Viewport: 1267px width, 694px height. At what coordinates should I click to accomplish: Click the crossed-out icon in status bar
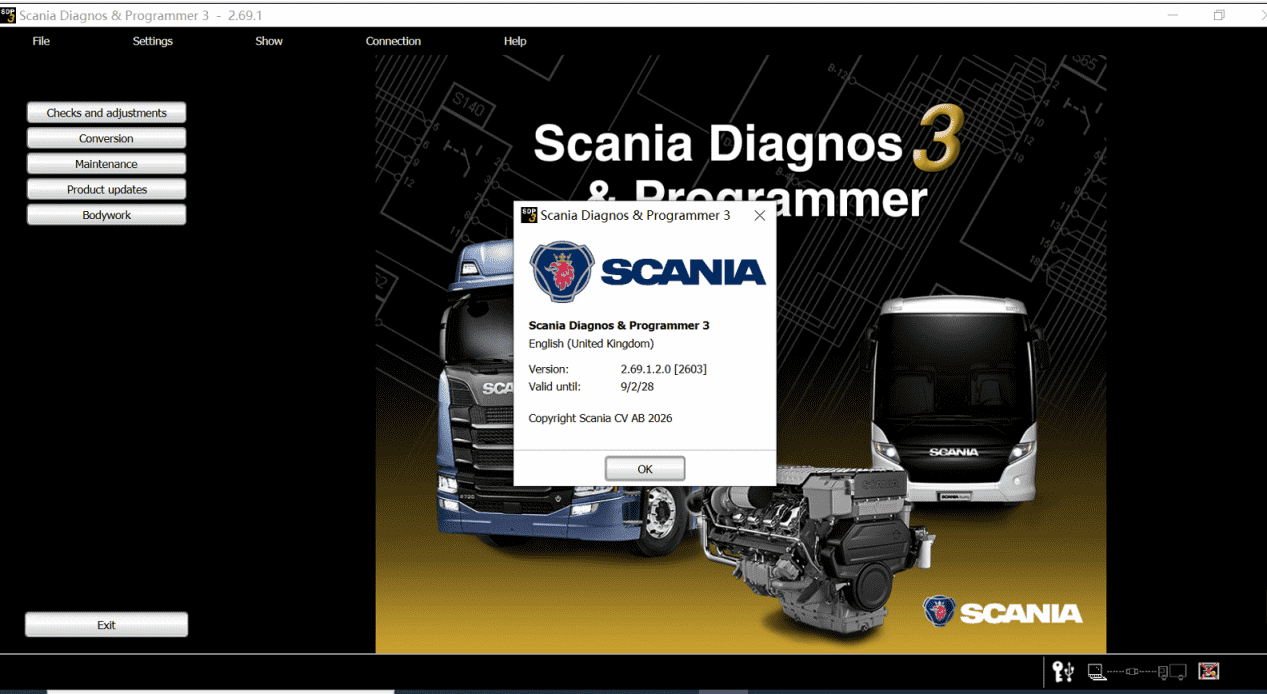click(1208, 672)
